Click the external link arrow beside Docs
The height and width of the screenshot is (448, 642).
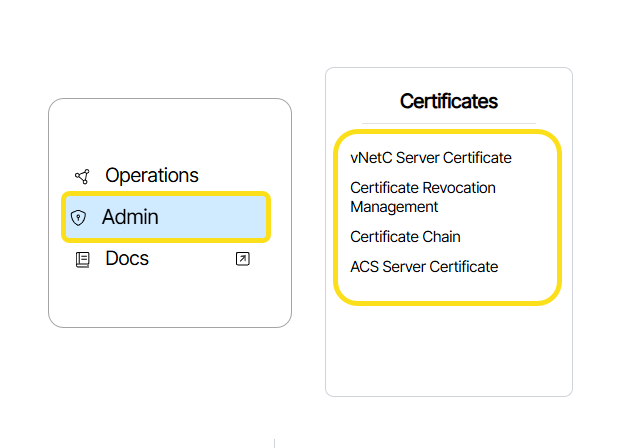[242, 259]
